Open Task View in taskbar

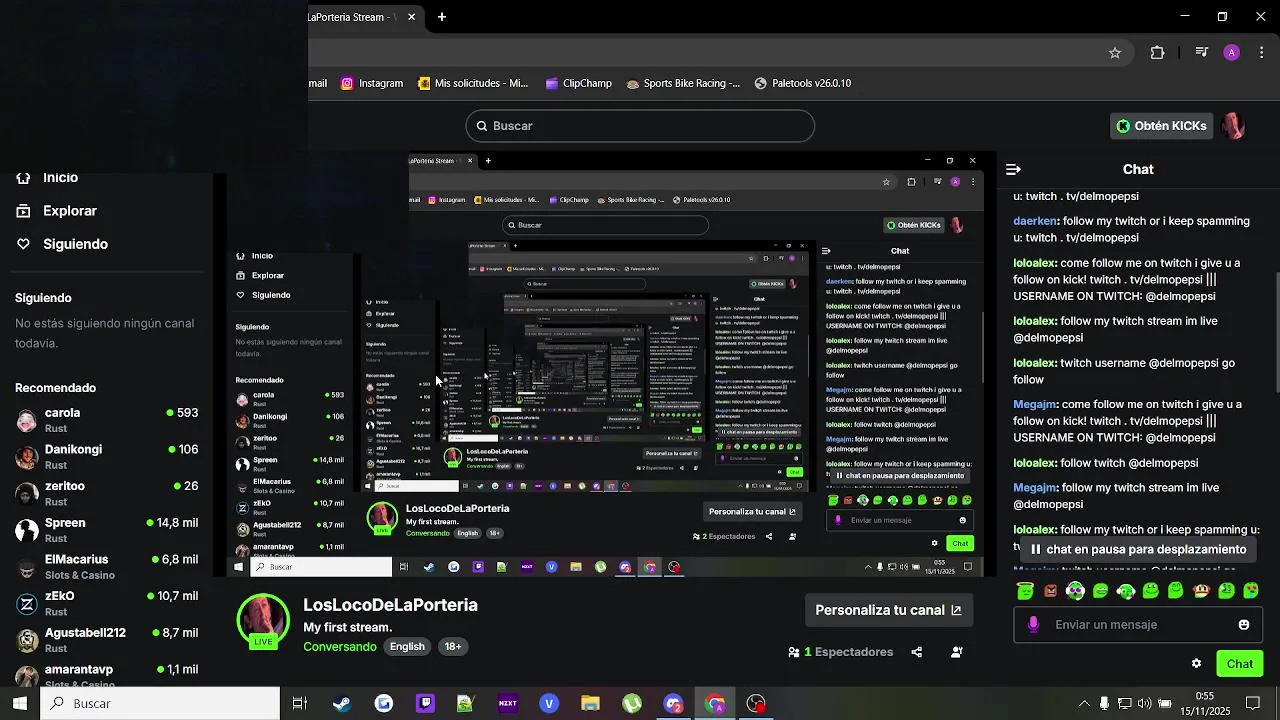(299, 704)
